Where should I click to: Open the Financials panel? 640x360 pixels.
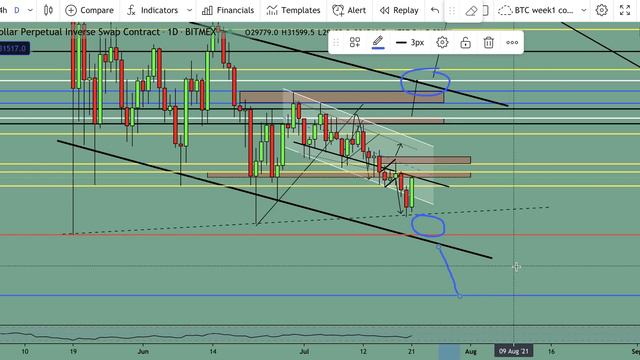(228, 10)
